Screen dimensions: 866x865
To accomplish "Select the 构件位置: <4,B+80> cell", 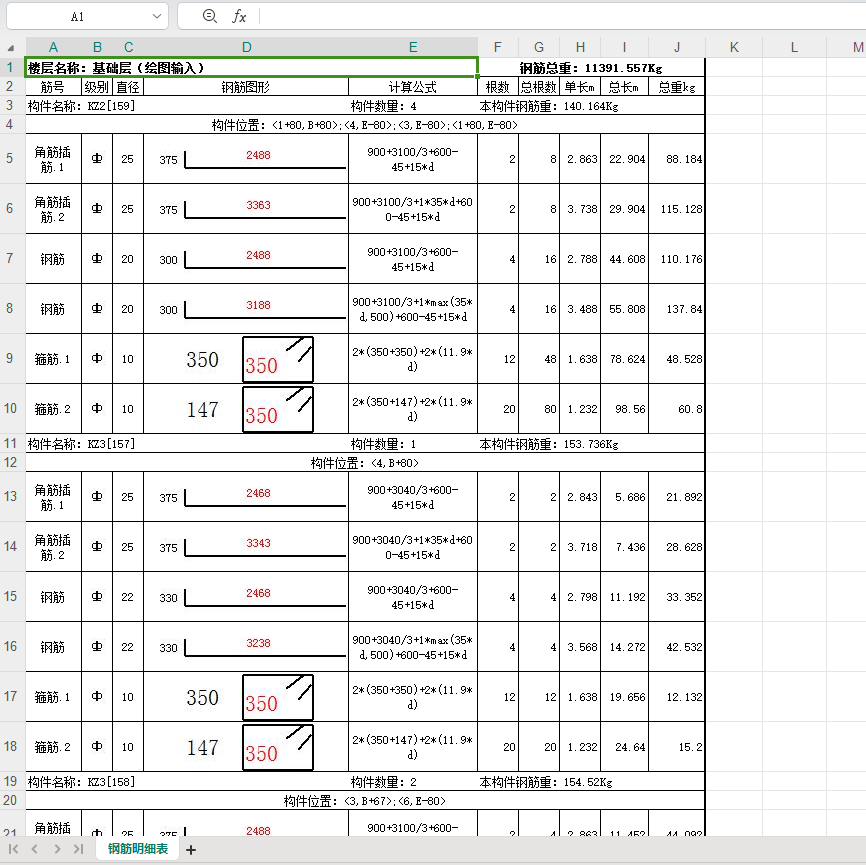I will coord(365,462).
